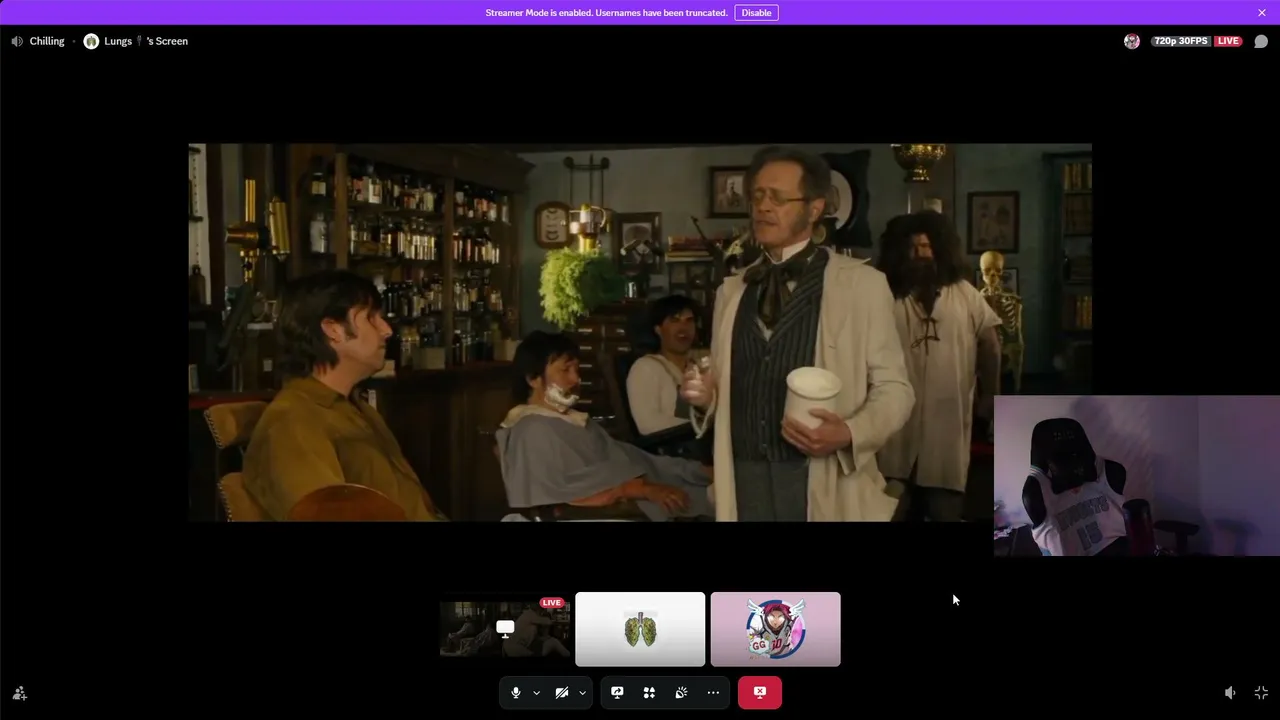This screenshot has height=720, width=1280.
Task: Open the soundboard
Action: pos(681,692)
